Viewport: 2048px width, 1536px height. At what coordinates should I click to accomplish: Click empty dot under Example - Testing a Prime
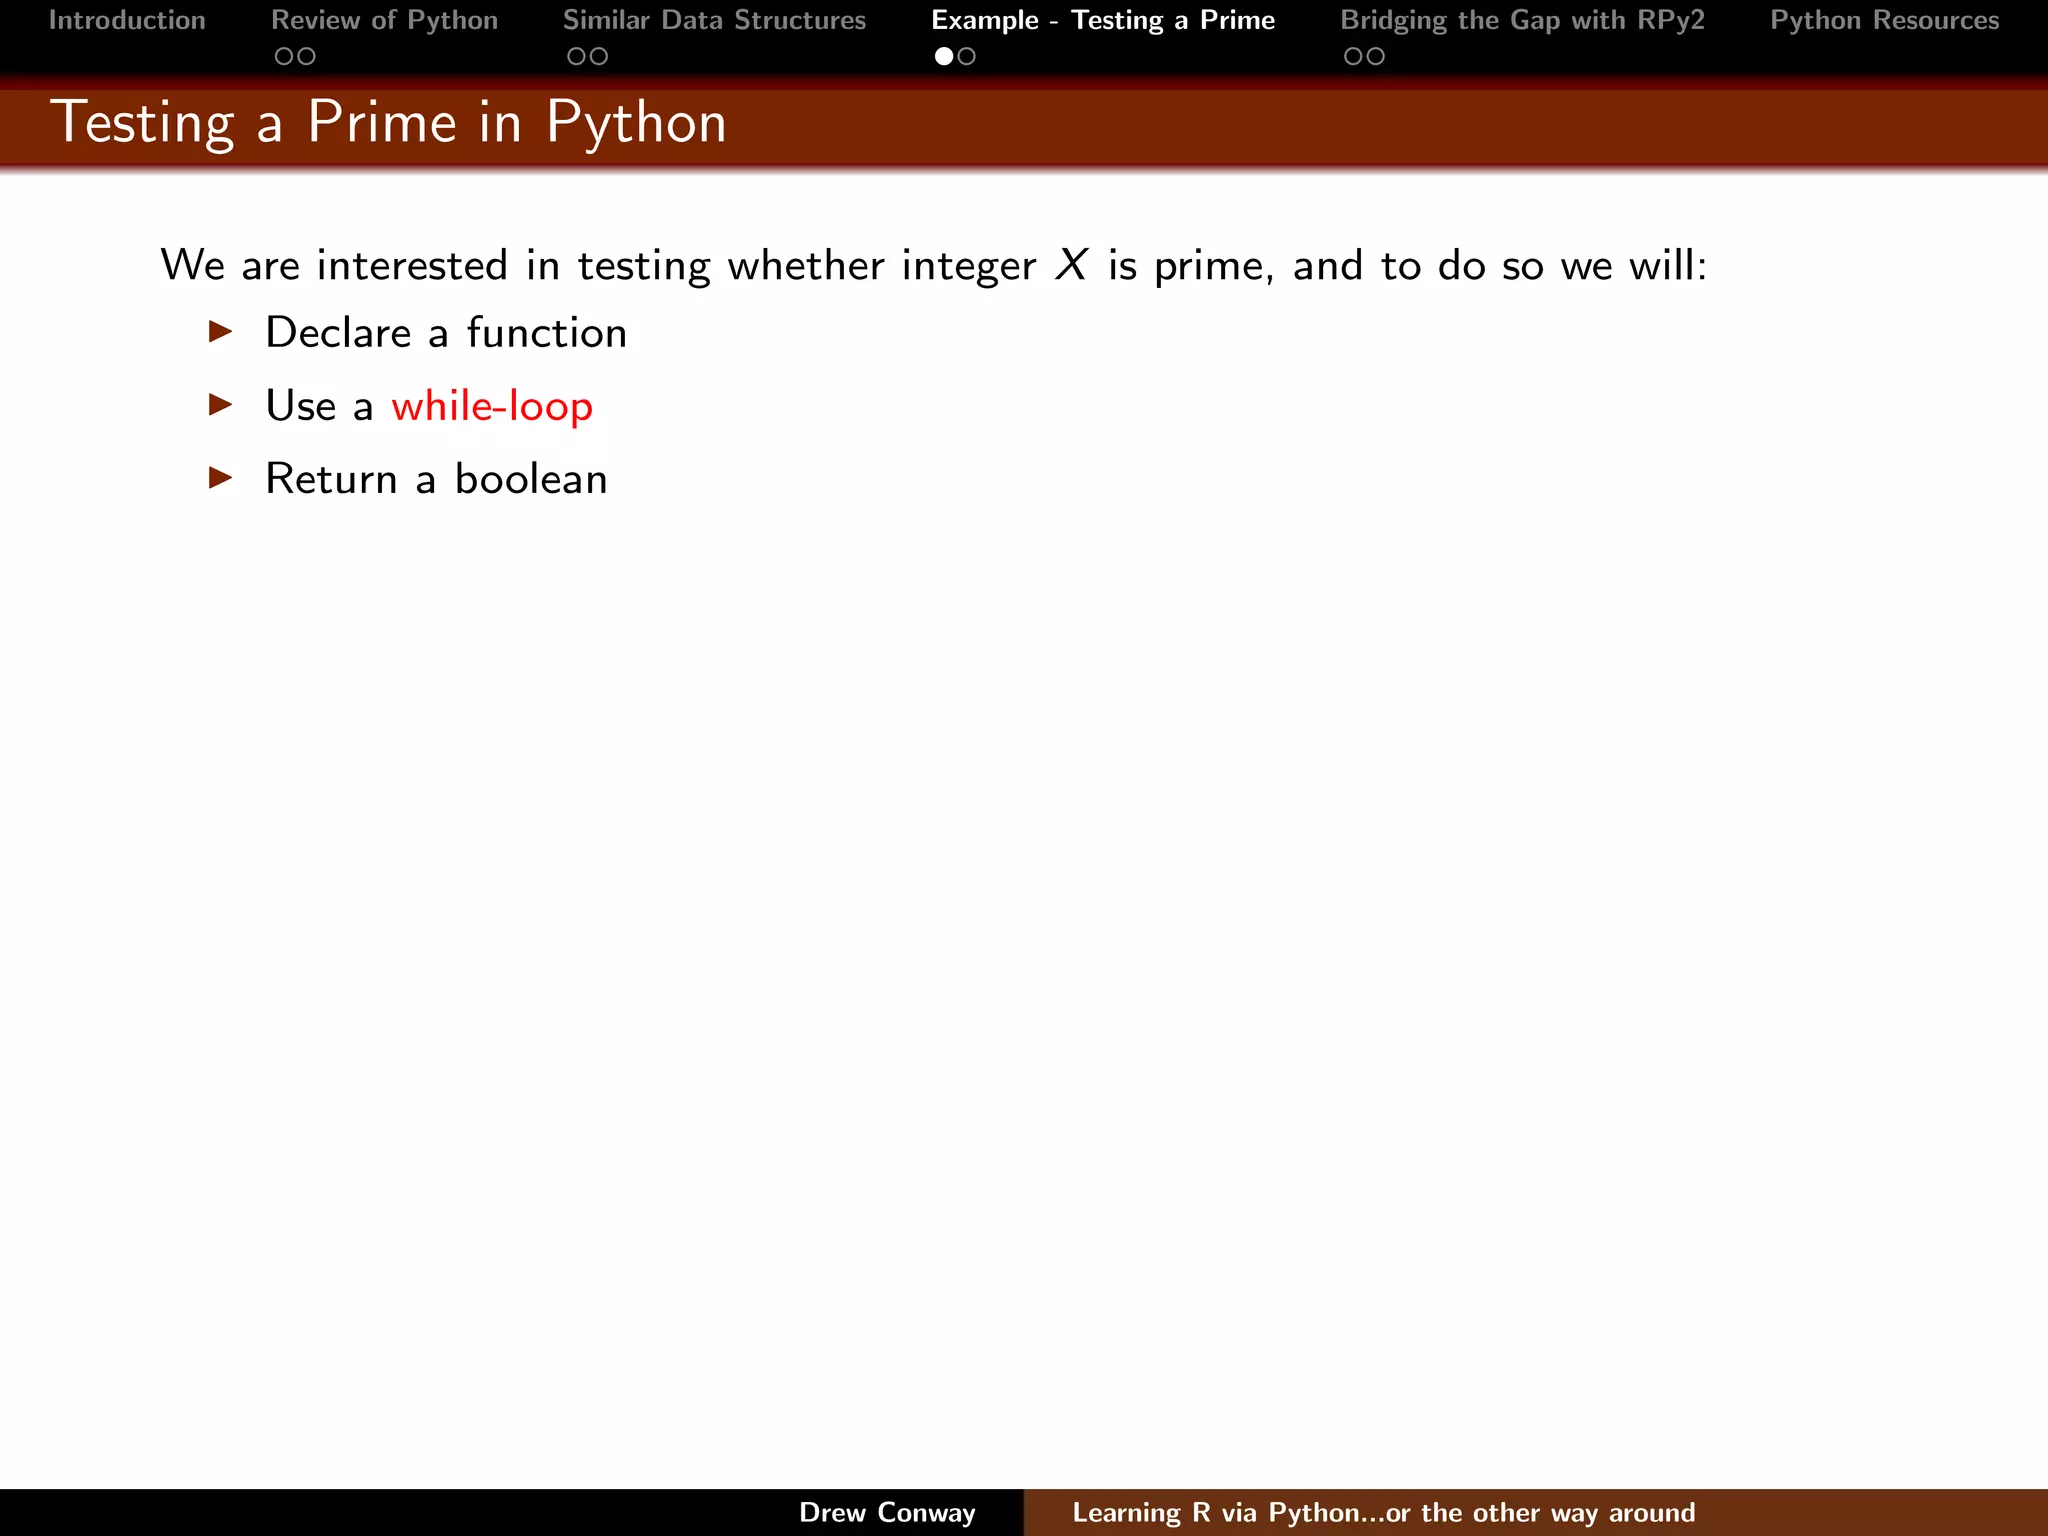(x=967, y=57)
